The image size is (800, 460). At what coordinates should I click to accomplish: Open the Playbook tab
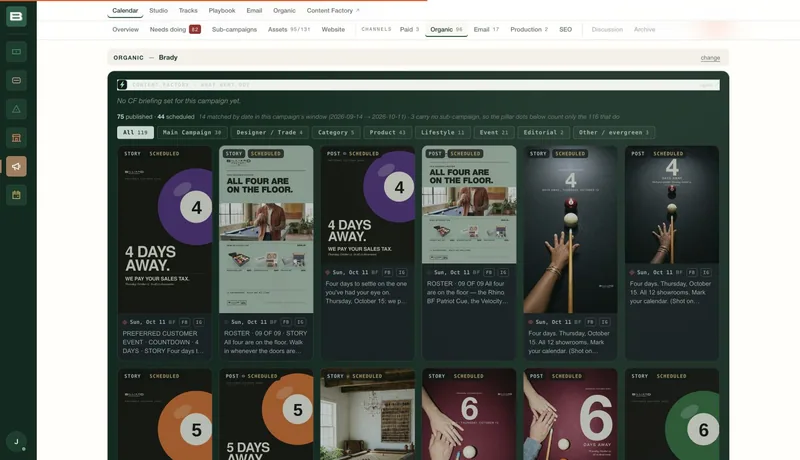click(x=222, y=10)
